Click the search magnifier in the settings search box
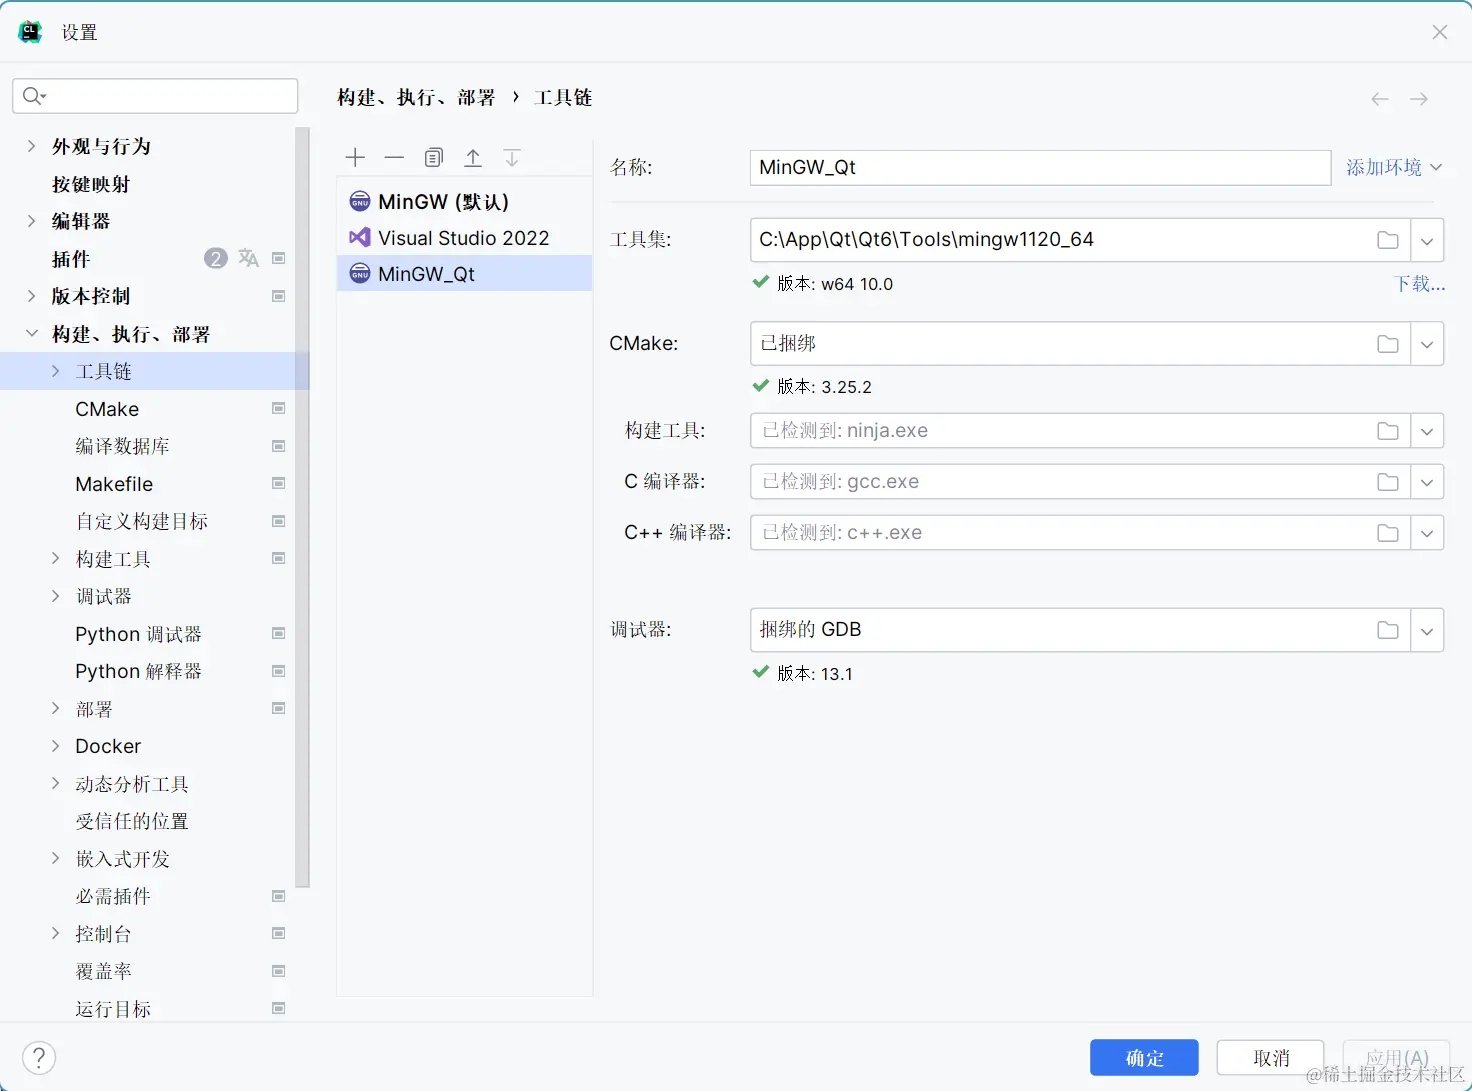The height and width of the screenshot is (1091, 1472). tap(33, 95)
